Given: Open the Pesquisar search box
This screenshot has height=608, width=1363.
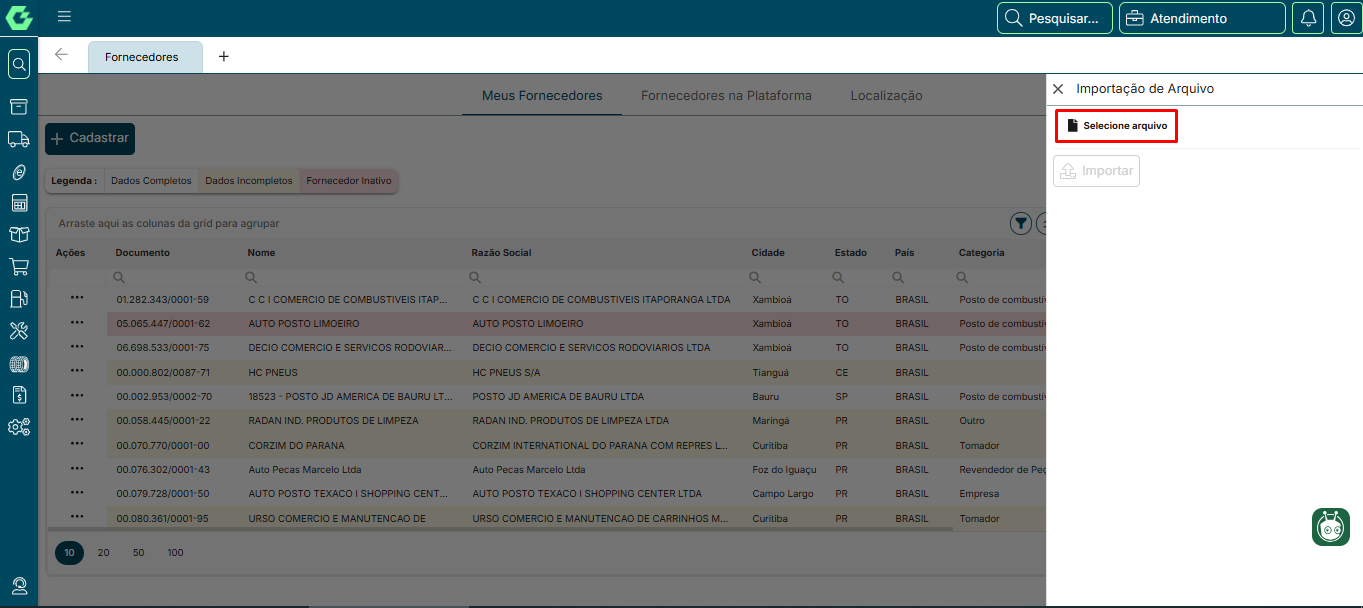Looking at the screenshot, I should (x=1055, y=18).
